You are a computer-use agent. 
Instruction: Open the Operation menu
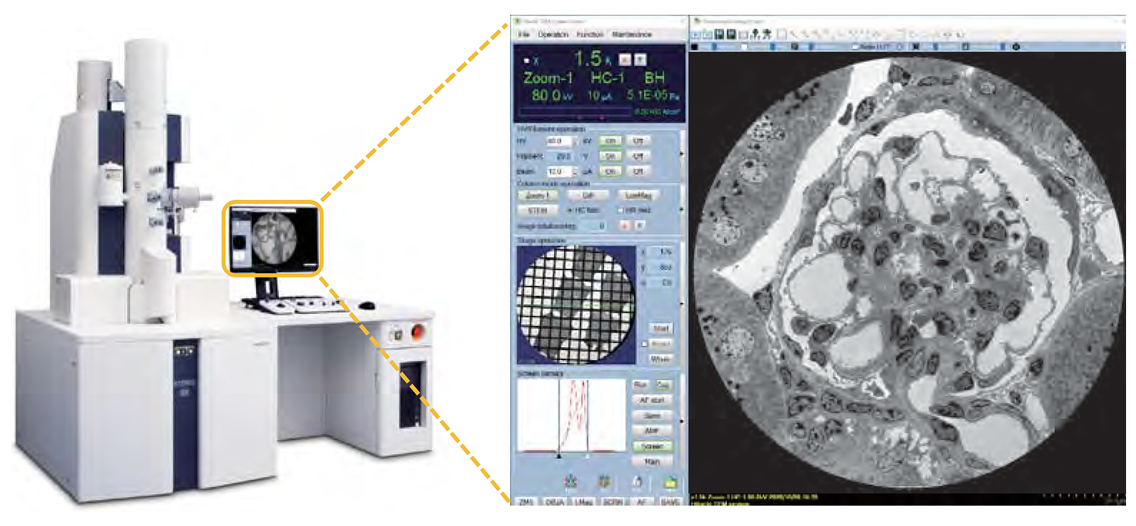[x=554, y=35]
